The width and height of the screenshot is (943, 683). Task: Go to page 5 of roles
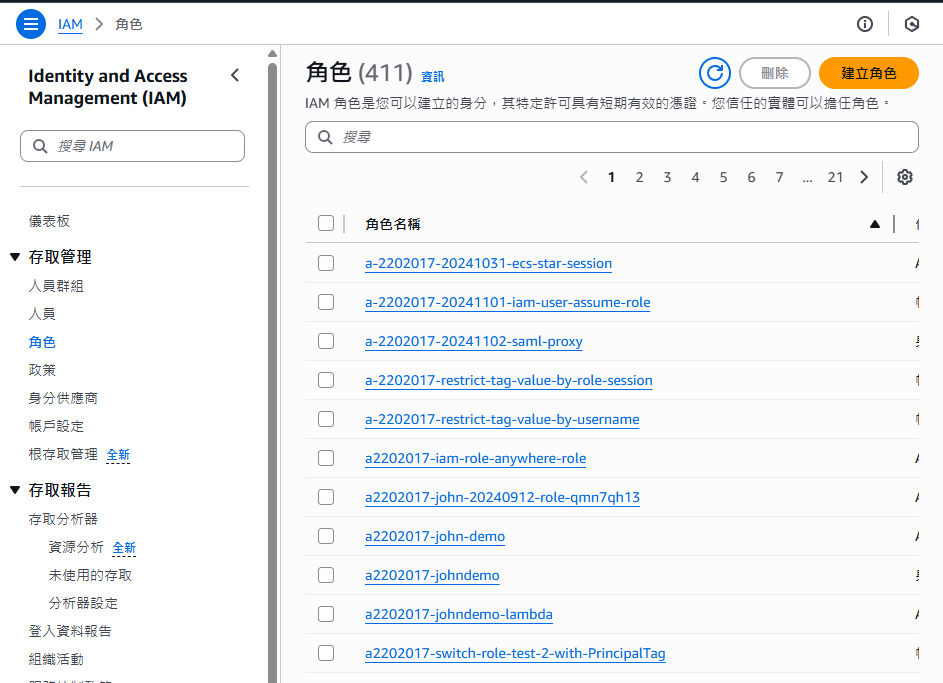pyautogui.click(x=723, y=177)
